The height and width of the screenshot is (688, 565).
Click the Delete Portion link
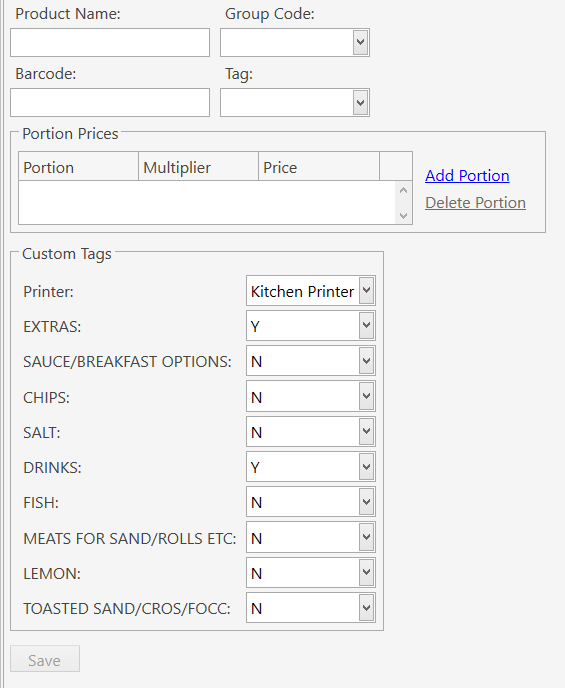point(475,203)
